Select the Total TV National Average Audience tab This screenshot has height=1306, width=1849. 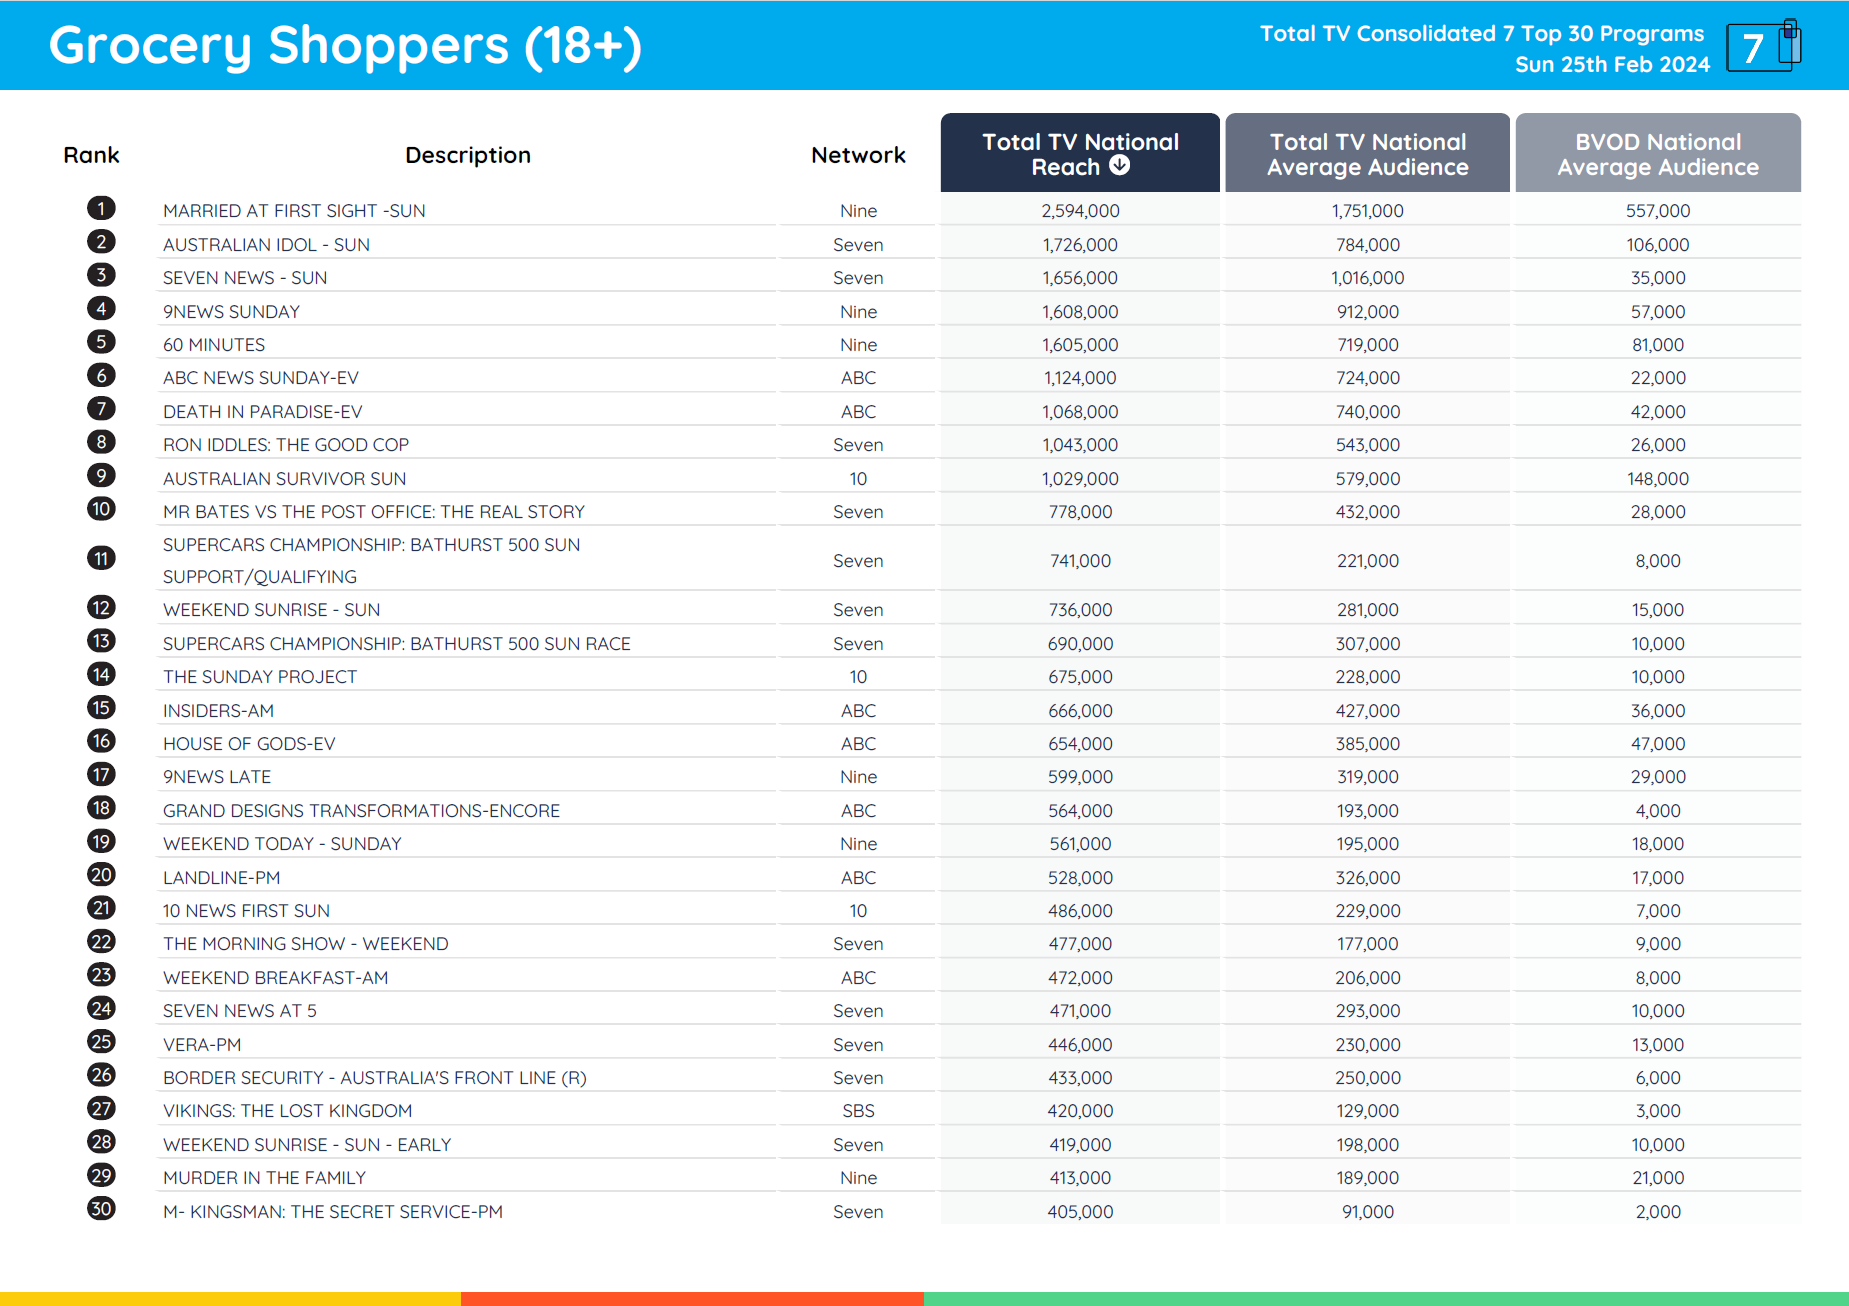point(1367,154)
